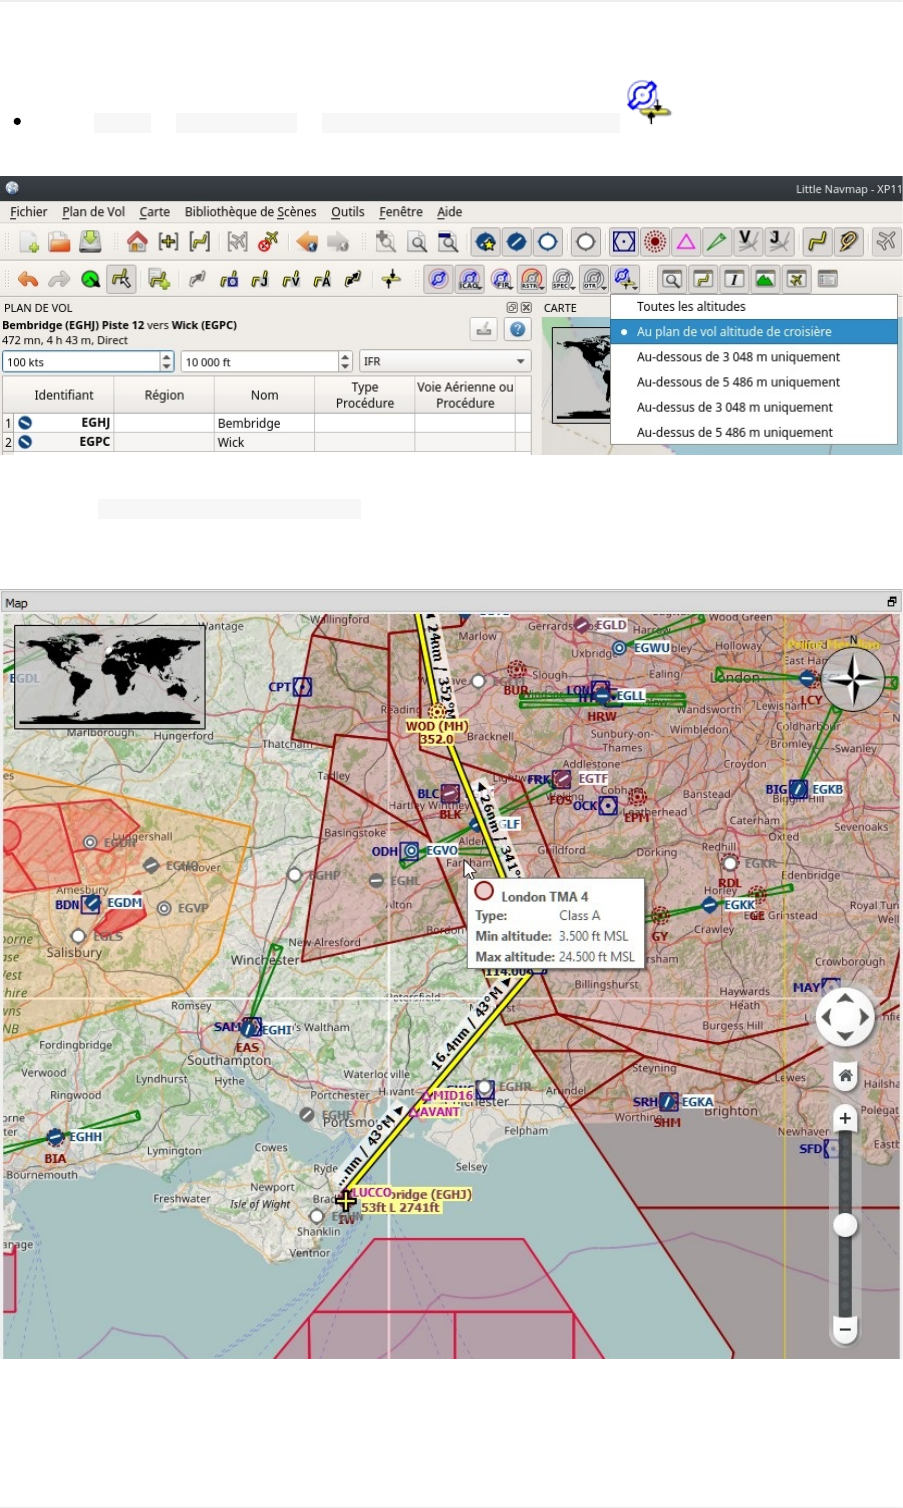This screenshot has width=903, height=1508.
Task: Open Bibliothèque de Scènes menu
Action: 250,212
